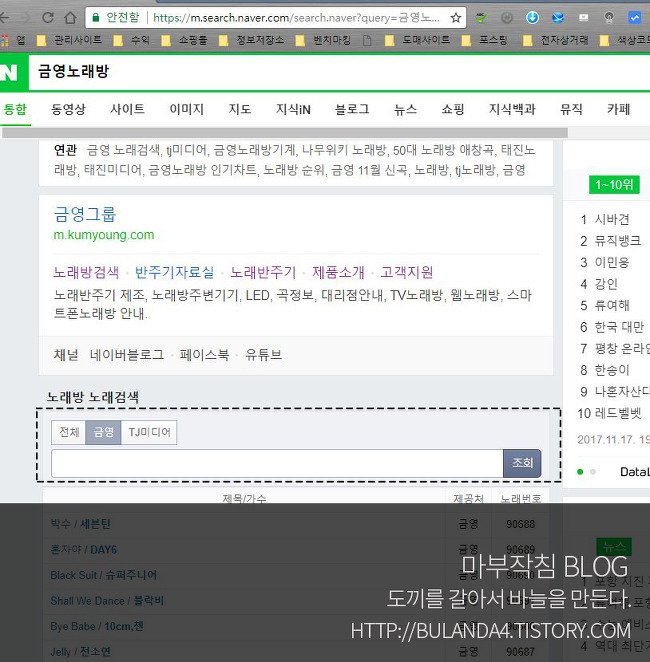This screenshot has width=650, height=662.
Task: Click the 1~10위 ranking button
Action: tap(614, 184)
